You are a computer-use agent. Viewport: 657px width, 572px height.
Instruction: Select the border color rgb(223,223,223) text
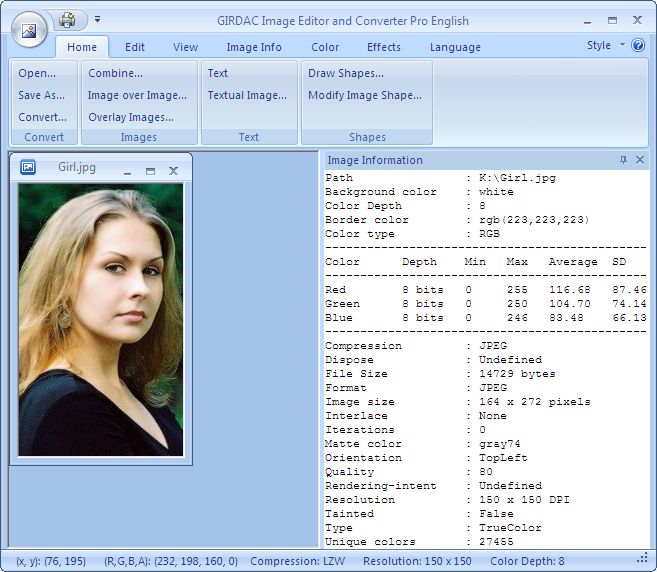(534, 220)
